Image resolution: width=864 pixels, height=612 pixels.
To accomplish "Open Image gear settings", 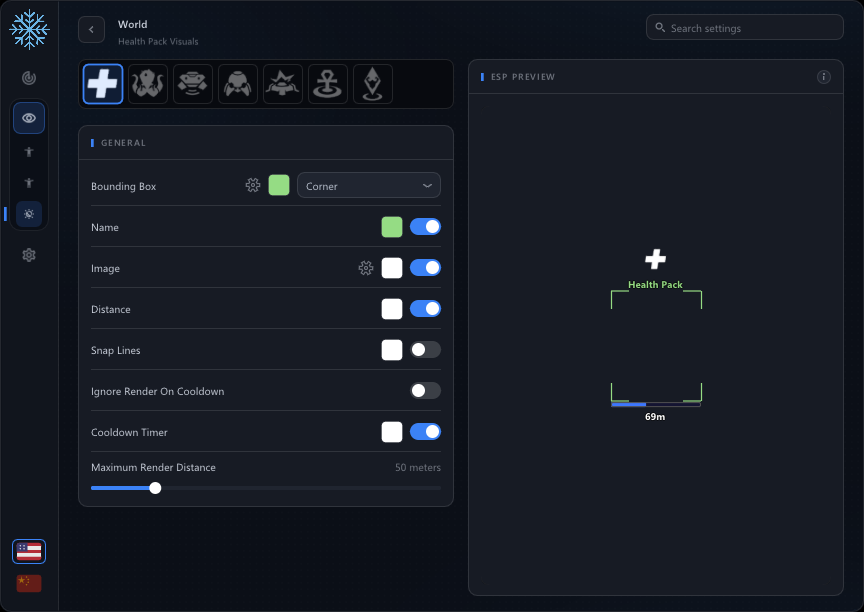I will coord(366,268).
